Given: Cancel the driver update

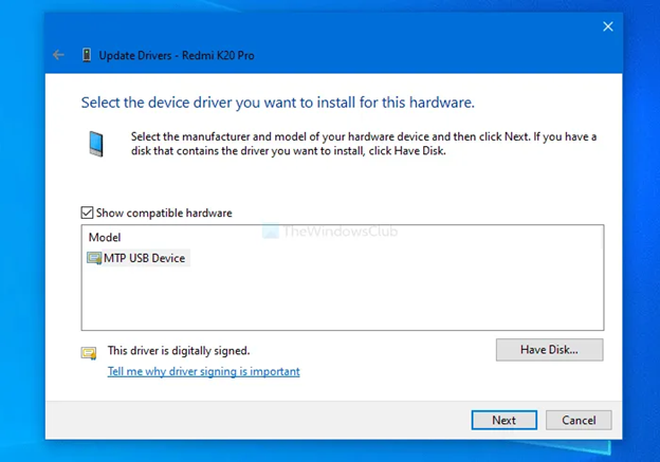Looking at the screenshot, I should pyautogui.click(x=578, y=420).
